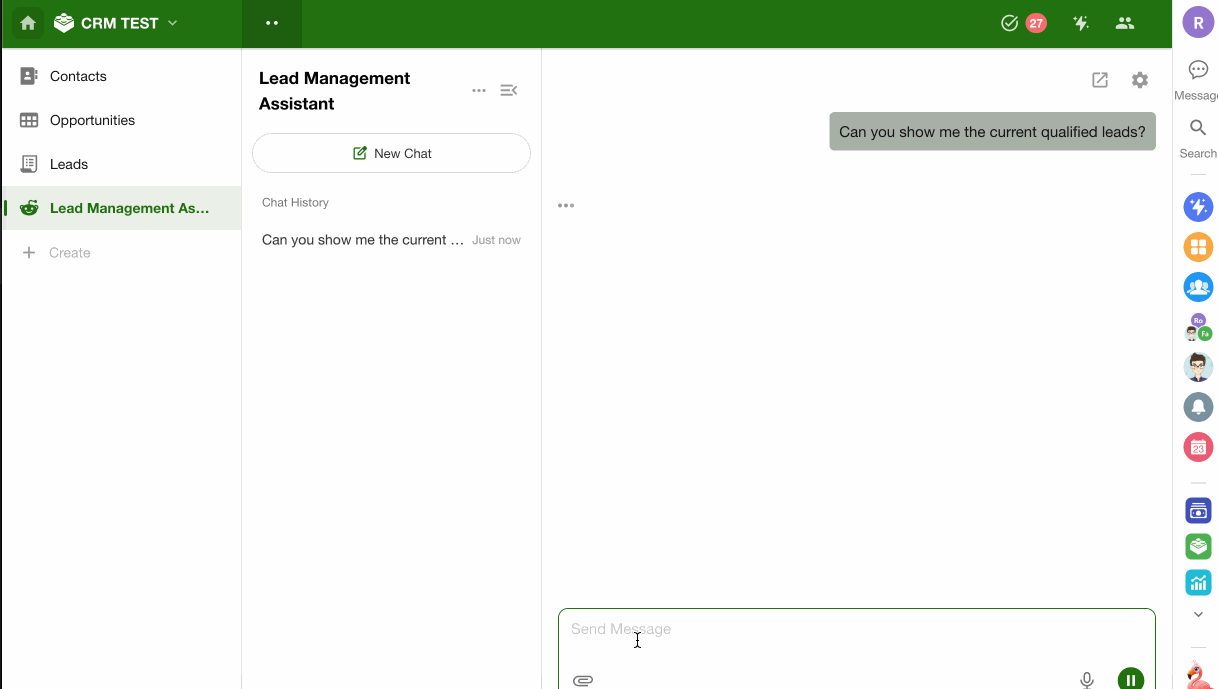Select Leads in the left navigation
This screenshot has width=1218, height=689.
click(69, 164)
